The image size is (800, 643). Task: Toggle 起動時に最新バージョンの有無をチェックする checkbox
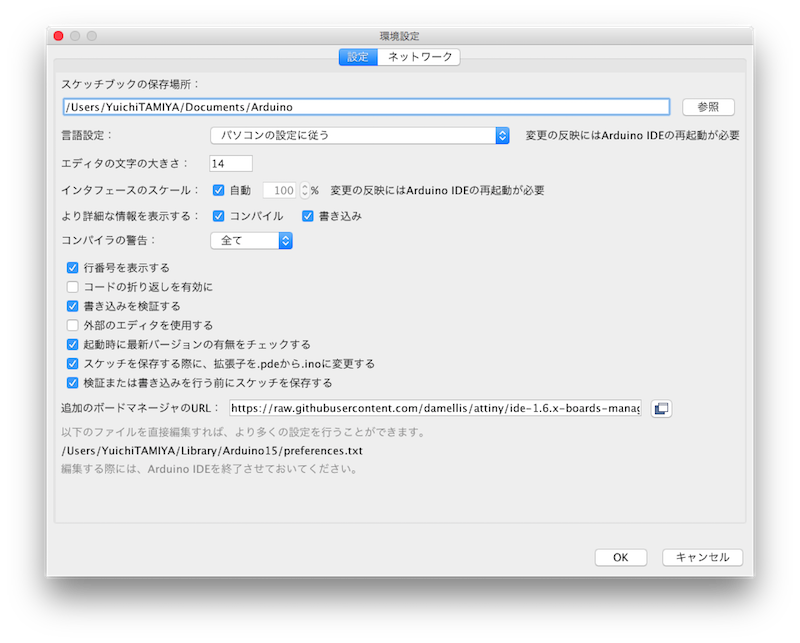(x=72, y=344)
